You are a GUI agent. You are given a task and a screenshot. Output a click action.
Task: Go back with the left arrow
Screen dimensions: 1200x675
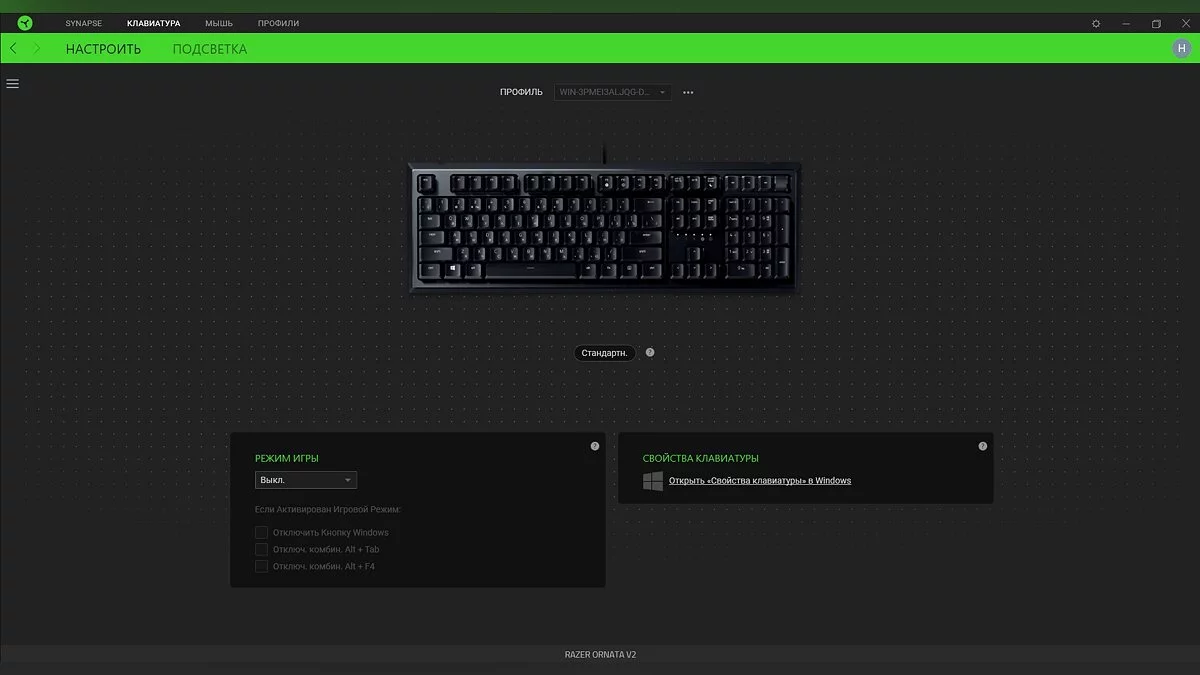tap(13, 48)
